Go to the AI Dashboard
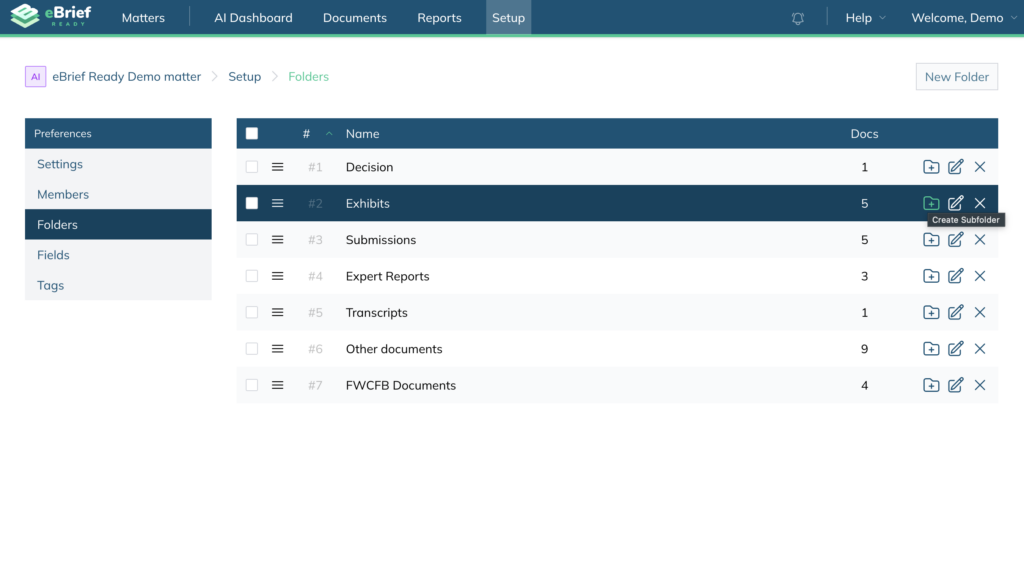 [253, 18]
